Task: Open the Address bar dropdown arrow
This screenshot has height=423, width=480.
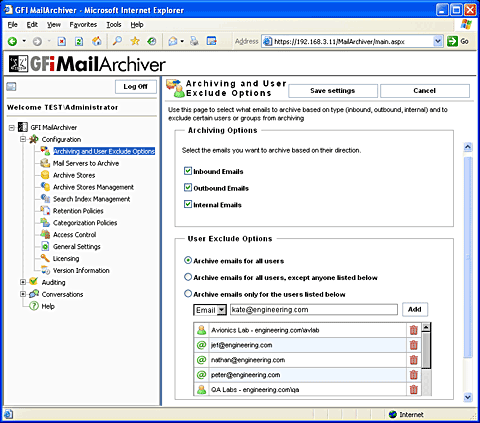Action: 438,41
